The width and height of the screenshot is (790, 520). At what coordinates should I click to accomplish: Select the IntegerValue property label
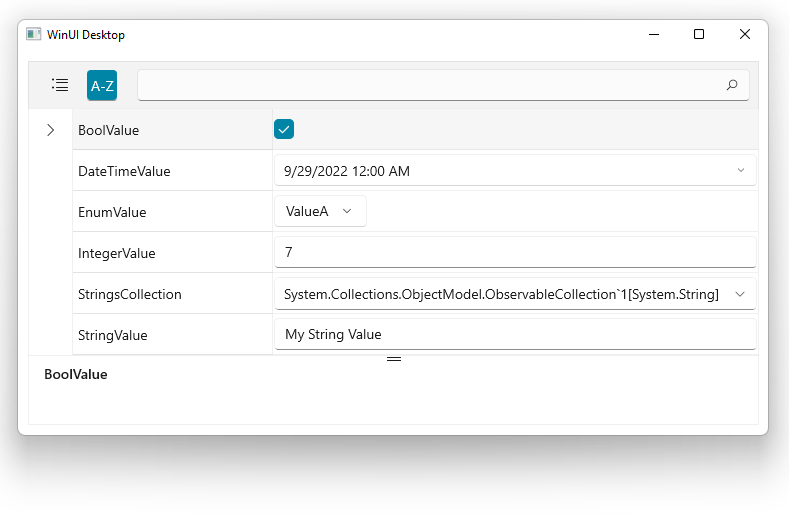click(117, 253)
